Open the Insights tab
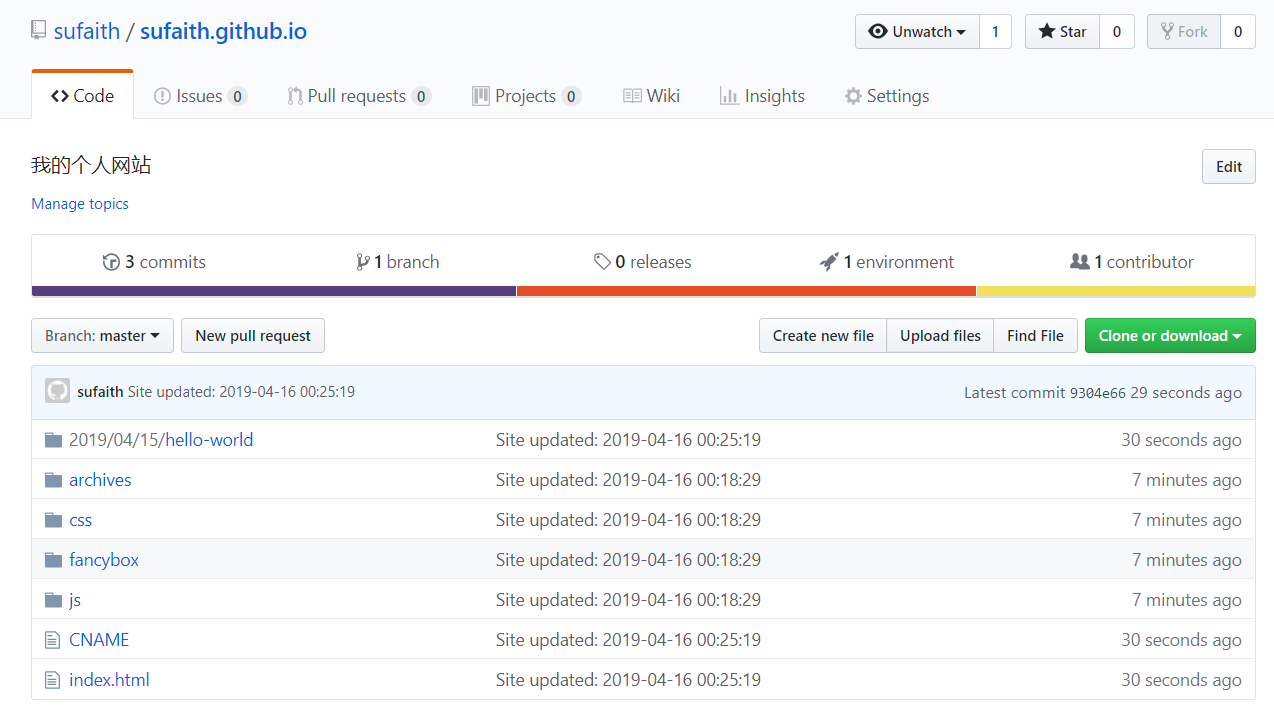Screen dimensions: 1274x709 pos(762,95)
